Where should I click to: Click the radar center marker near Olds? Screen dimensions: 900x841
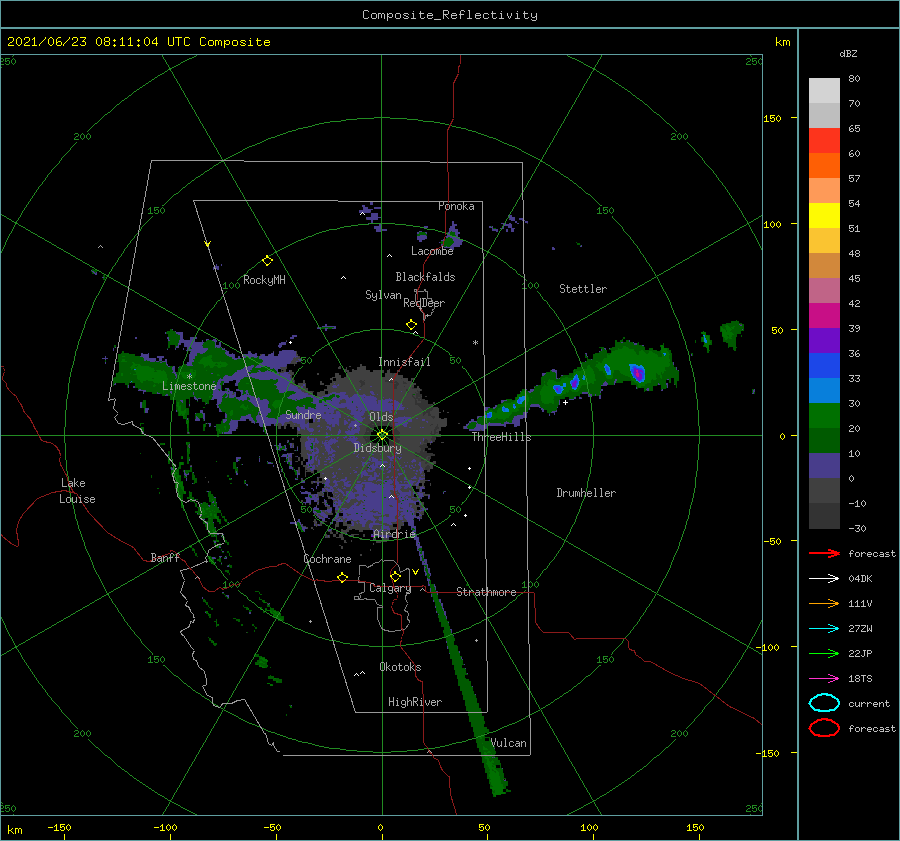(x=382, y=435)
